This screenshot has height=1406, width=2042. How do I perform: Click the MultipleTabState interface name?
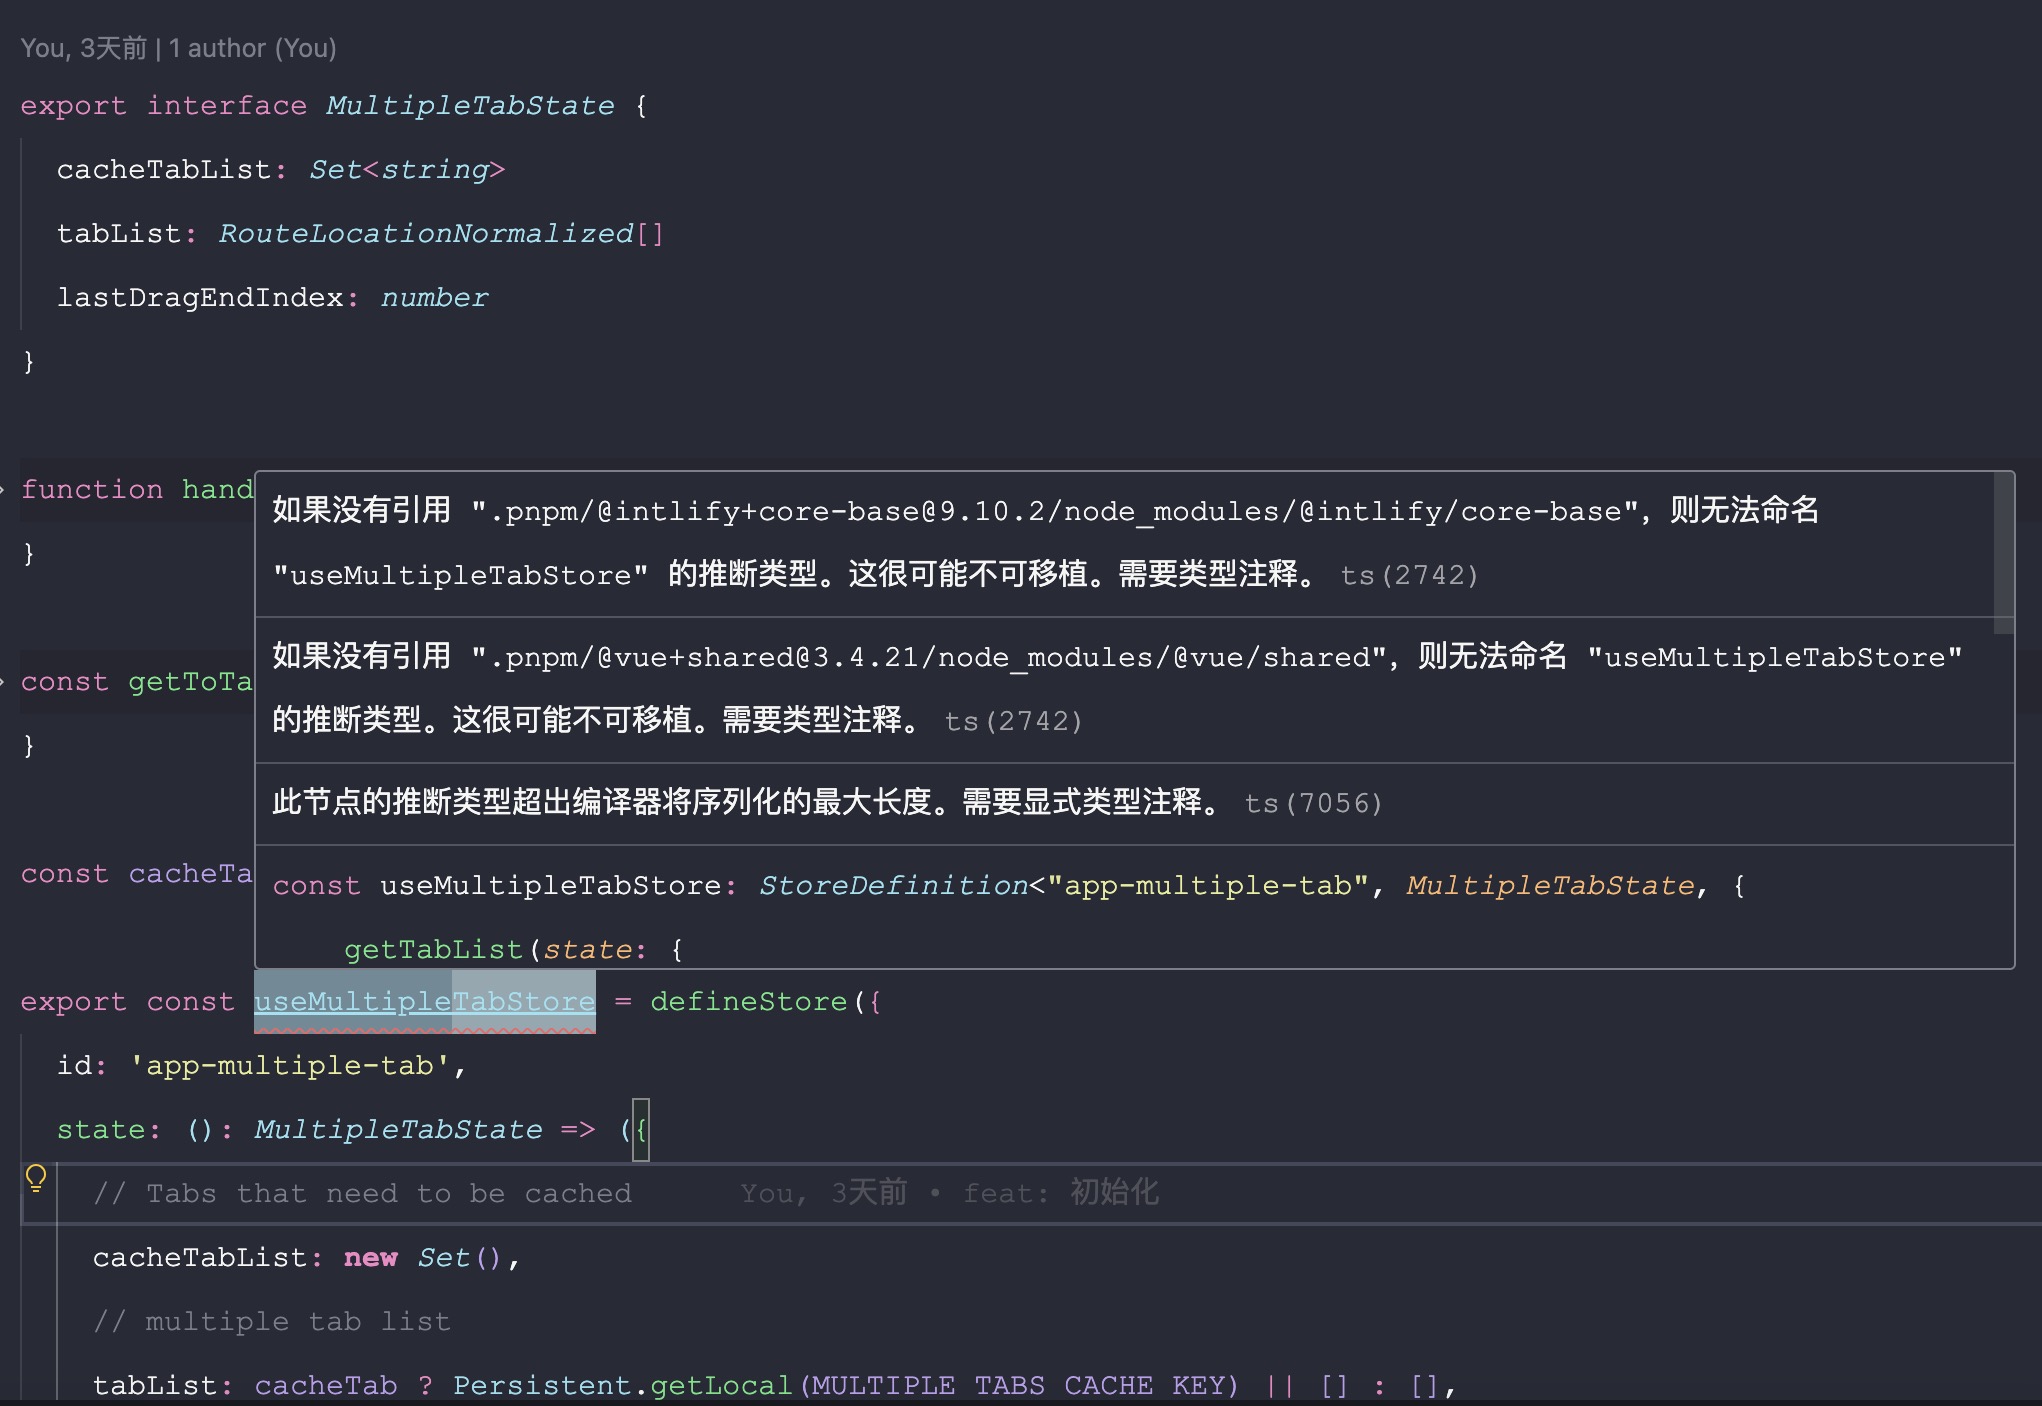tap(470, 105)
